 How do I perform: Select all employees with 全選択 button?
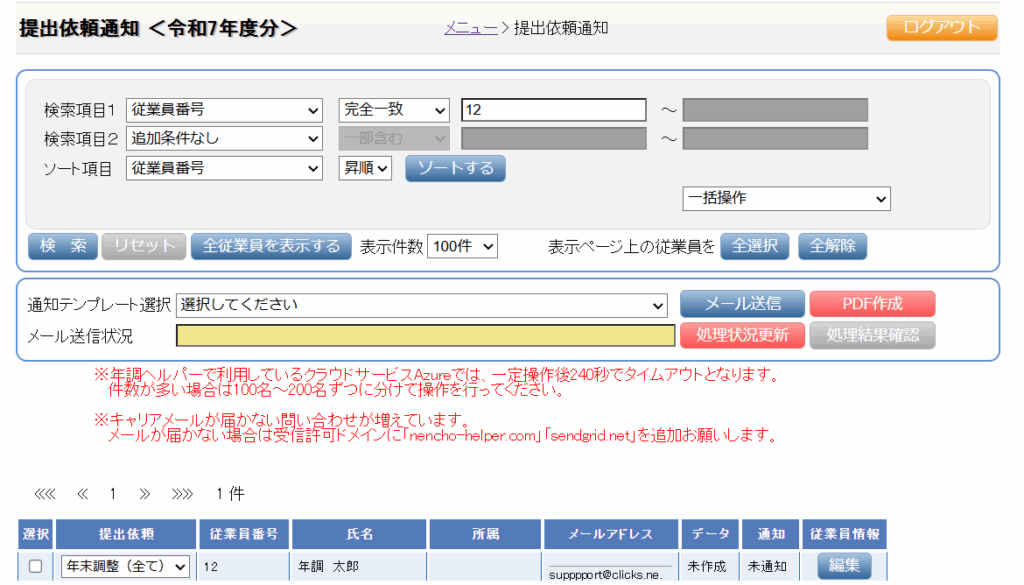(x=755, y=246)
